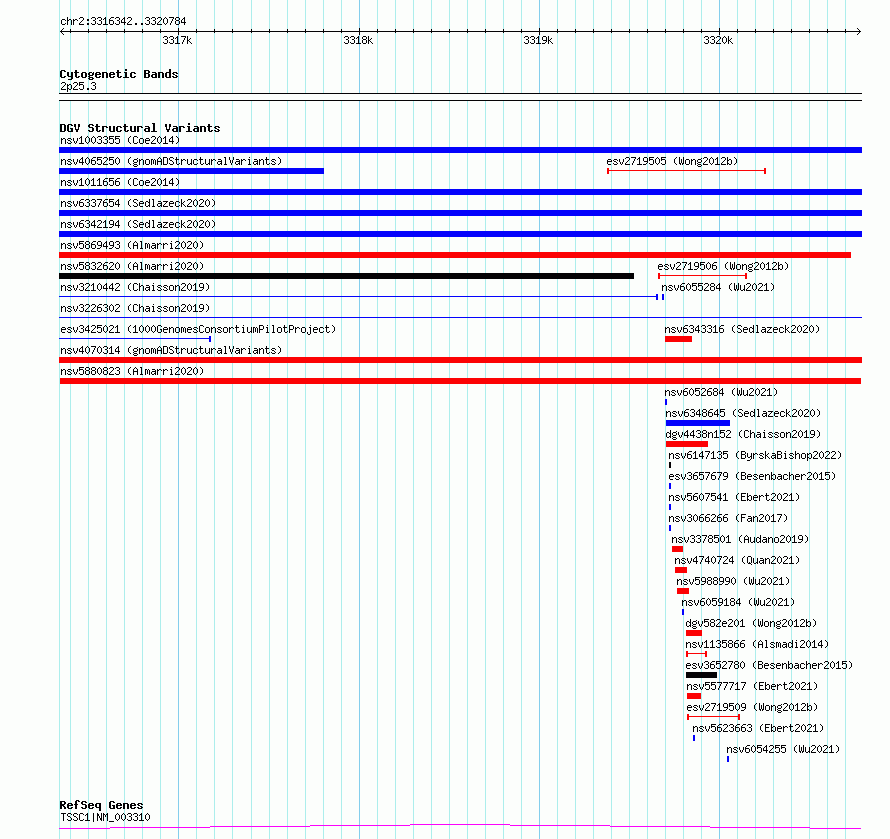Click the 3318k ruler tick label
Image resolution: width=890 pixels, height=839 pixels.
click(x=358, y=40)
